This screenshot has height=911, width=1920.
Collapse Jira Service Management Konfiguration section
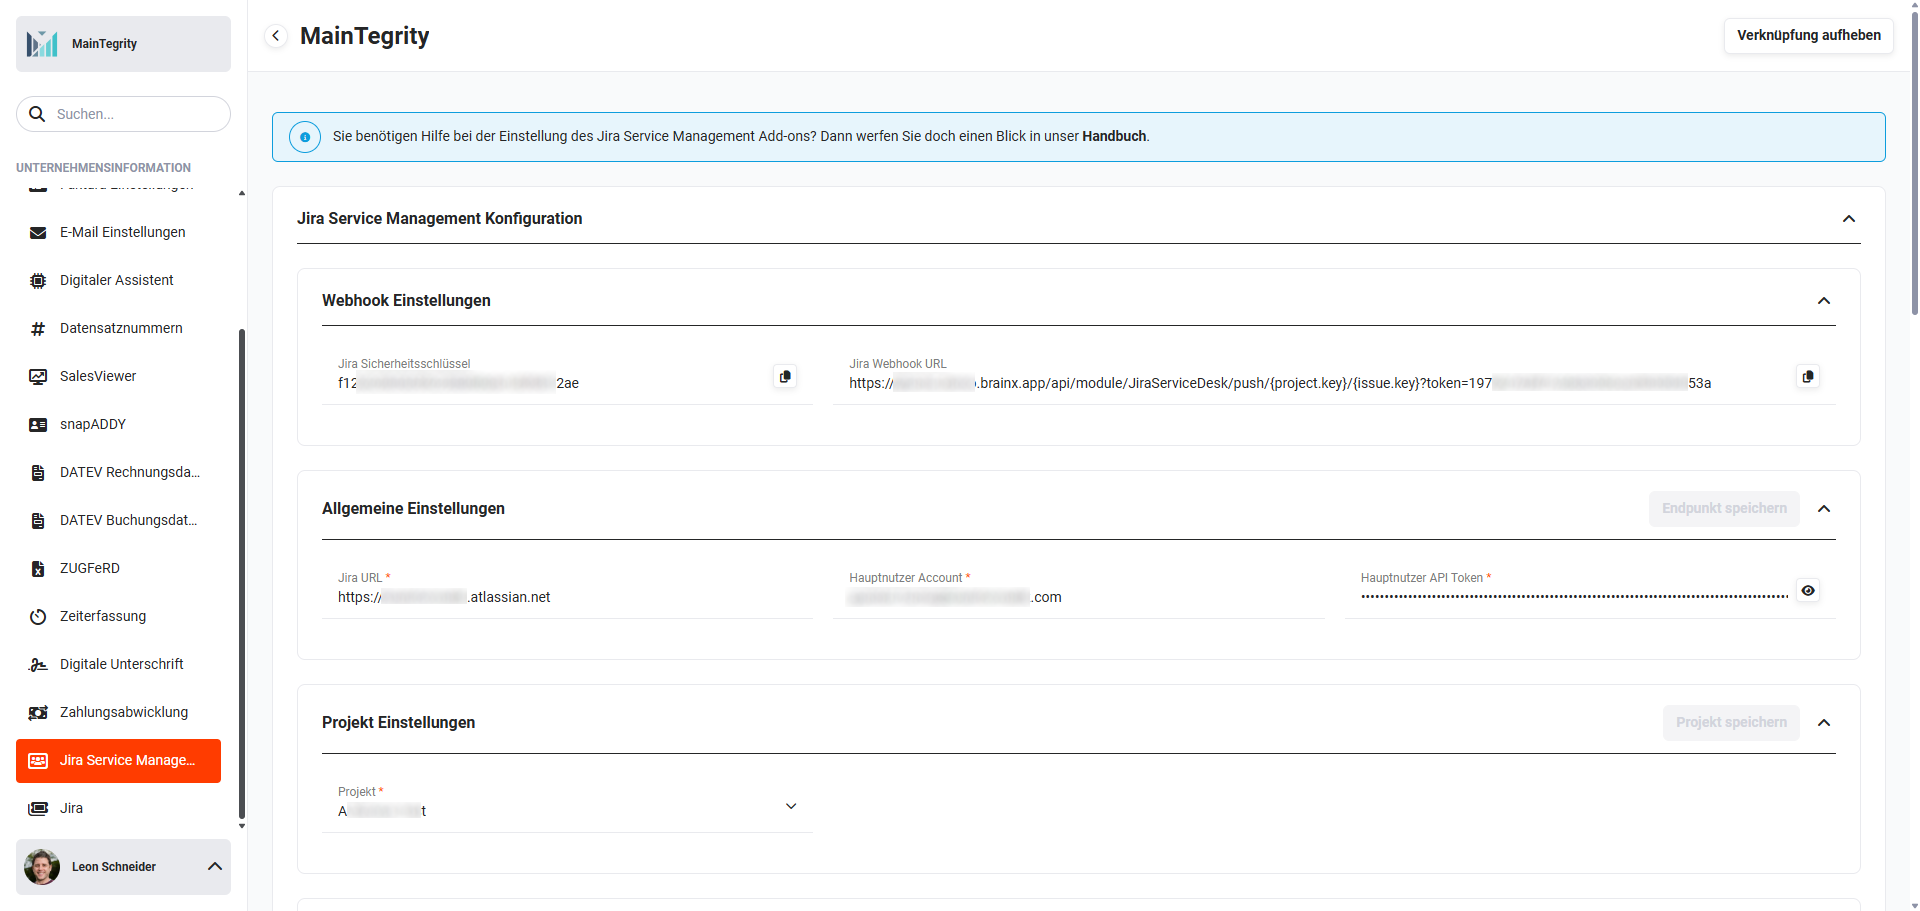pyautogui.click(x=1848, y=218)
